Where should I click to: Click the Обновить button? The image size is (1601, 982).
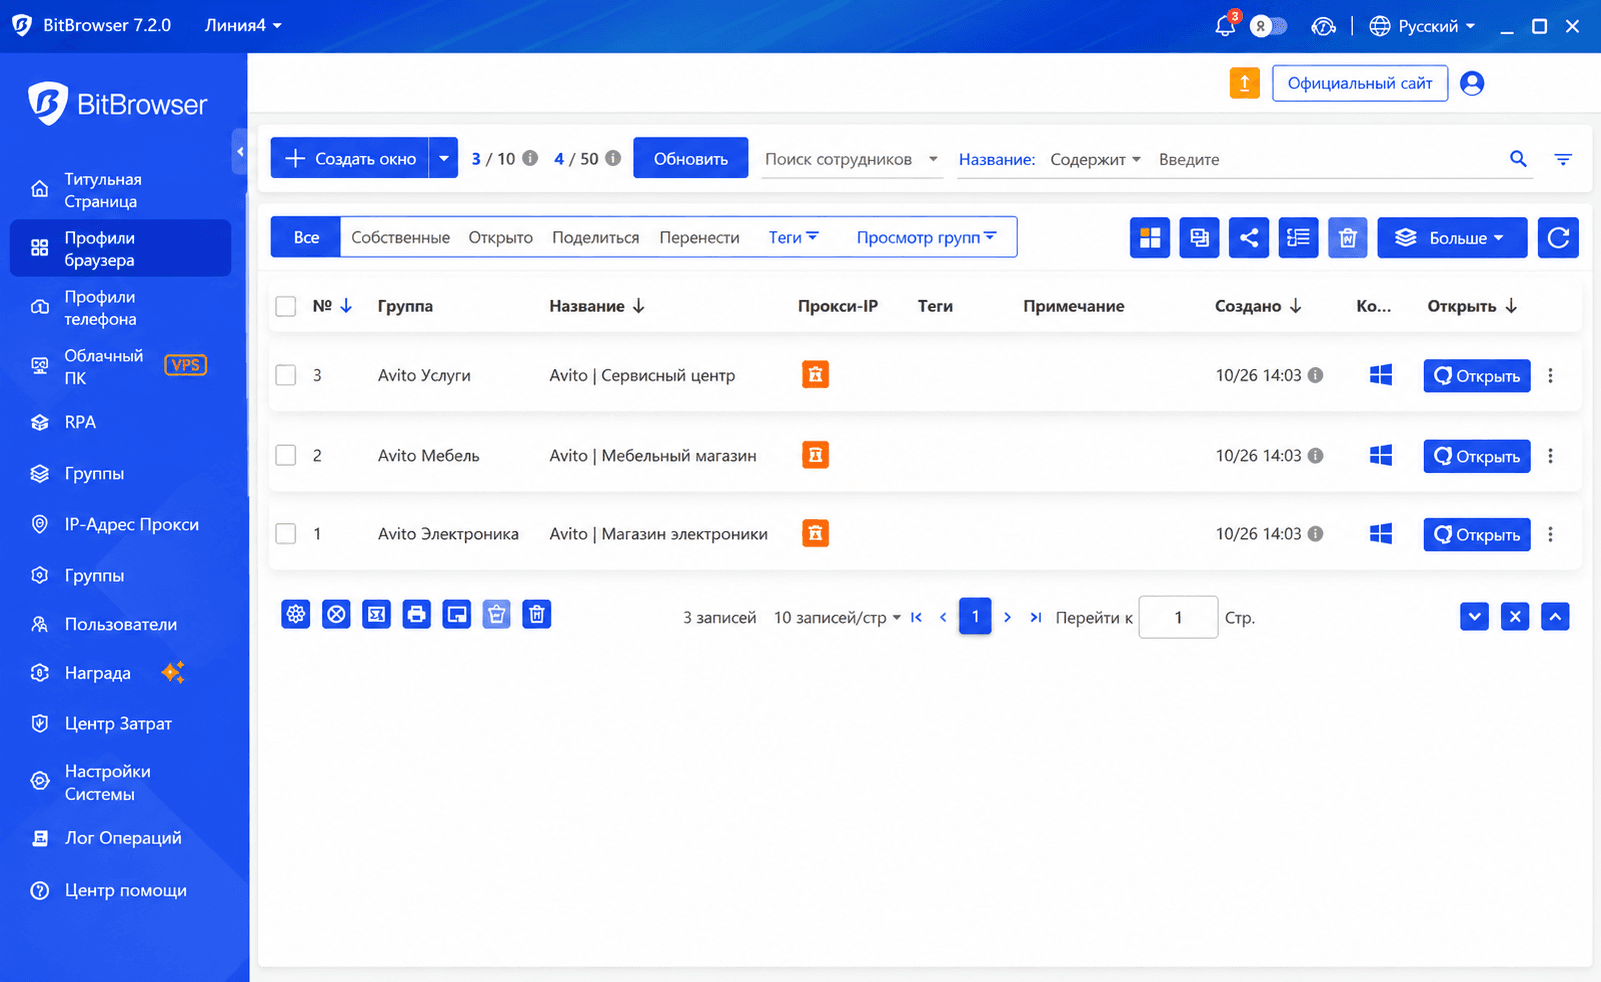(691, 158)
